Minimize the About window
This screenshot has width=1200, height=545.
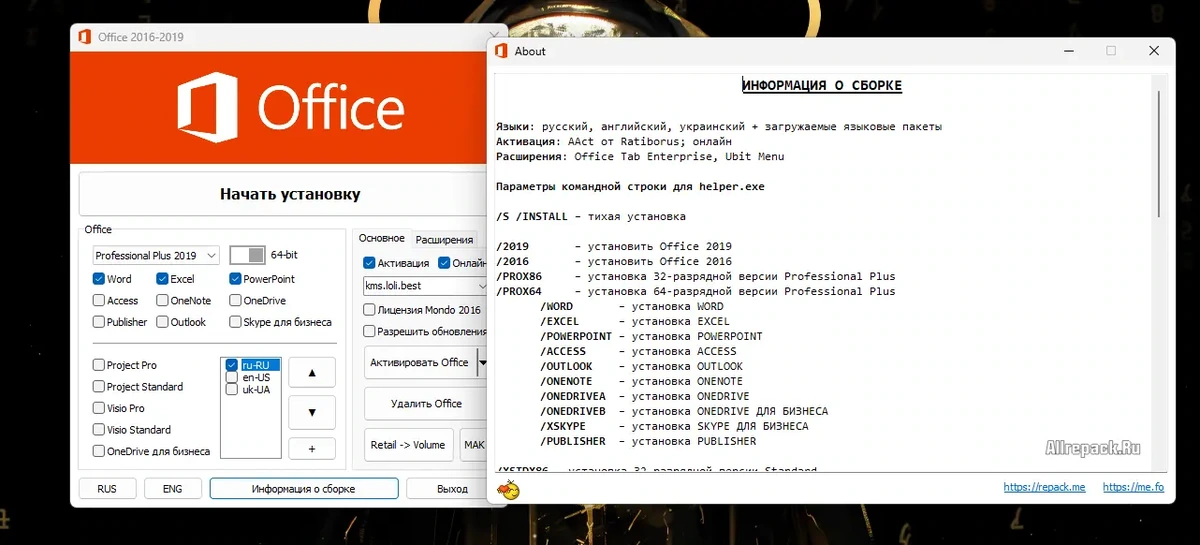1067,51
